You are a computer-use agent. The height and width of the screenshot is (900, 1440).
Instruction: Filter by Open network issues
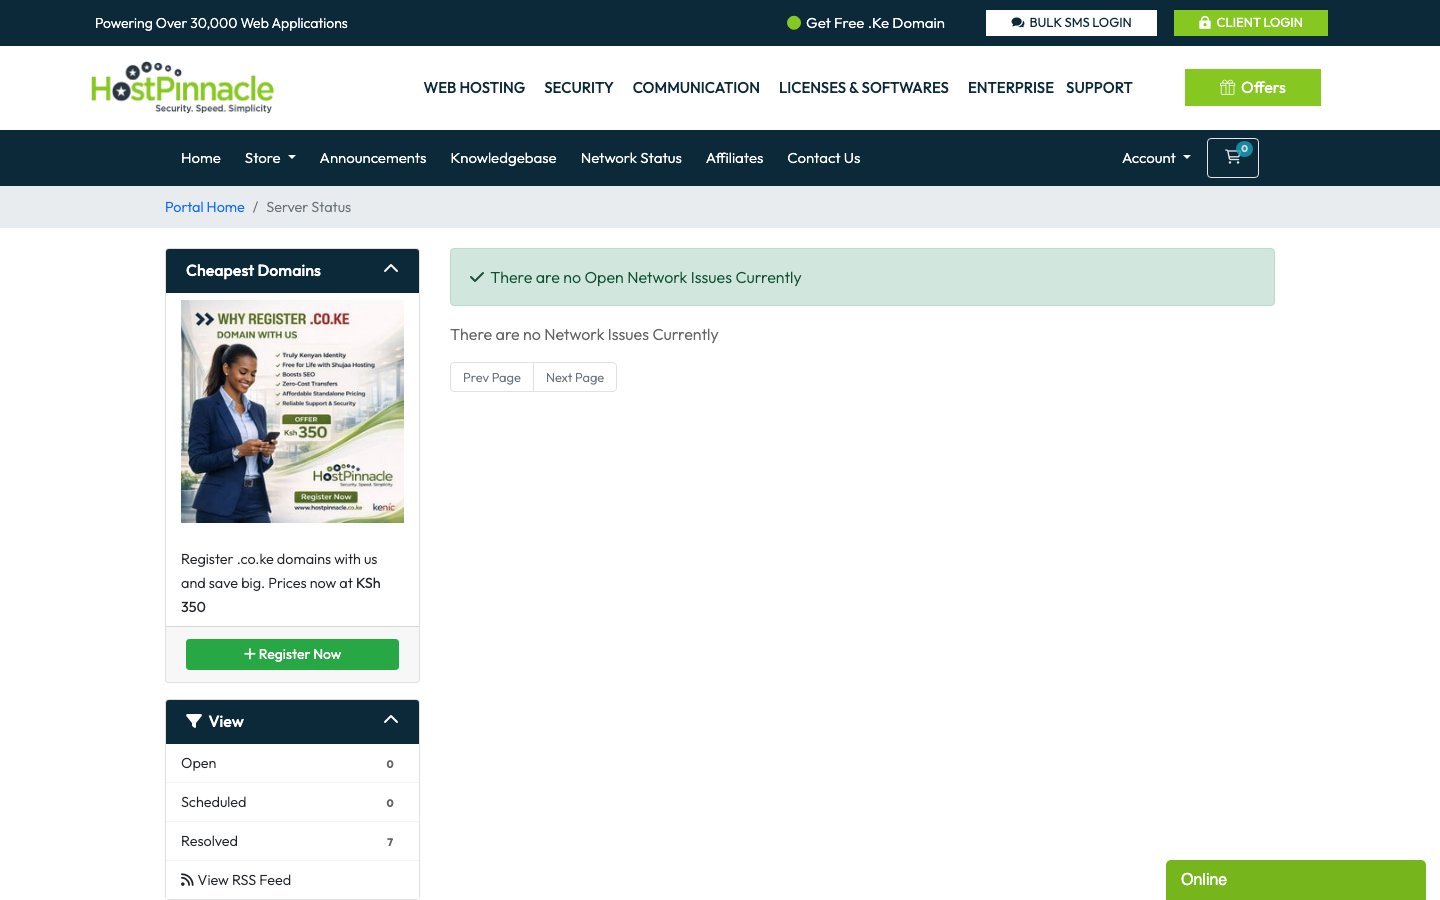292,763
